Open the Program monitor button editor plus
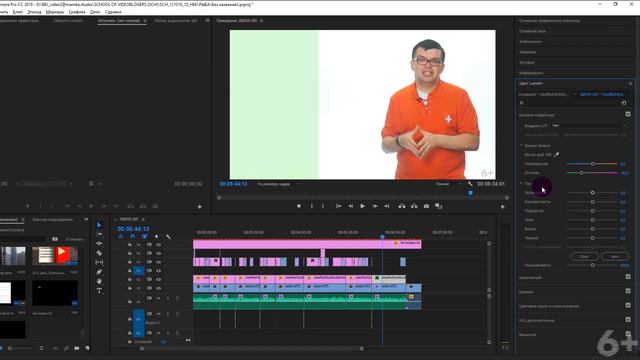This screenshot has height=360, width=640. click(x=502, y=207)
